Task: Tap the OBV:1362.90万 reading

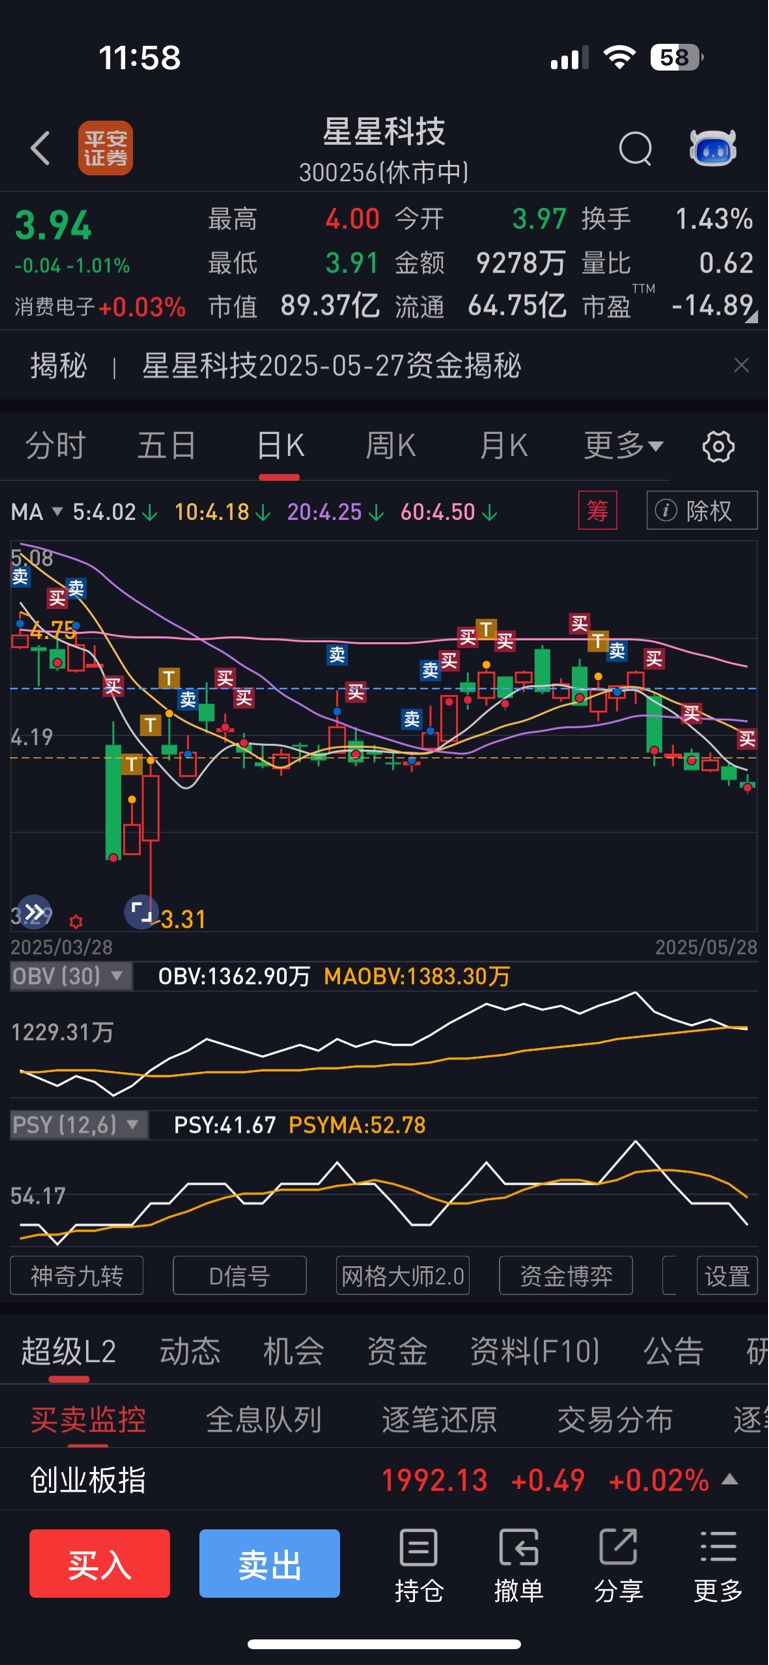Action: pyautogui.click(x=234, y=976)
